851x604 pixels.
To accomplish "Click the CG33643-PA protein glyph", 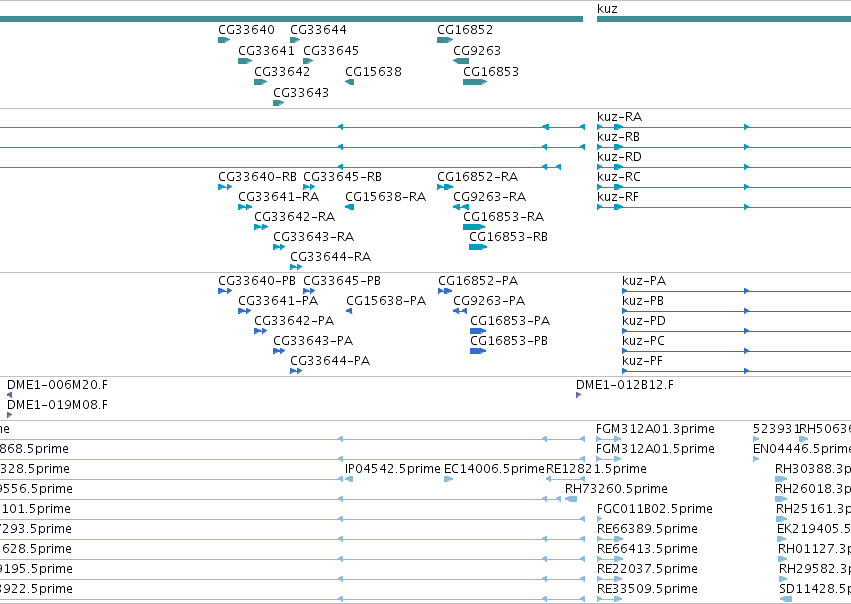I will coord(279,352).
